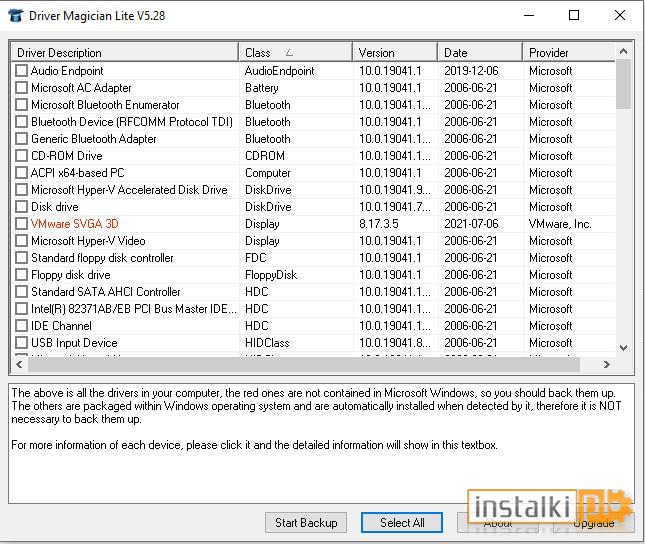Select the VMware SVGA 3D checkbox

pos(21,224)
